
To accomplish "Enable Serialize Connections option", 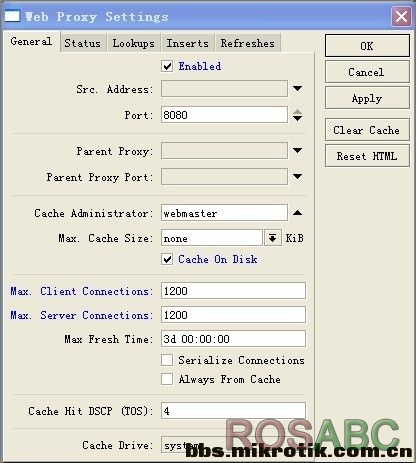I will click(167, 360).
